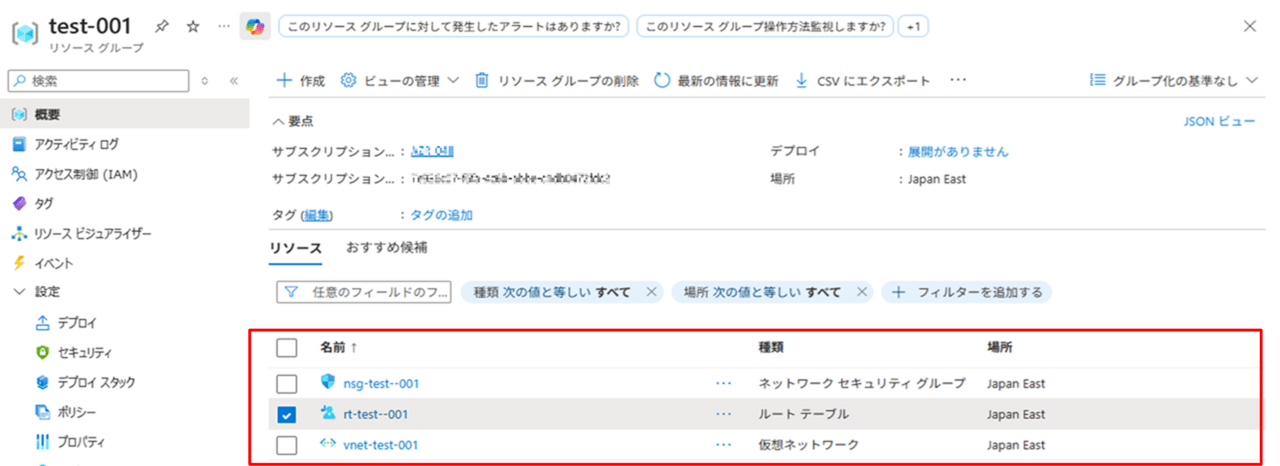Image resolution: width=1280 pixels, height=466 pixels.
Task: Click the refresh latest information icon
Action: point(662,81)
